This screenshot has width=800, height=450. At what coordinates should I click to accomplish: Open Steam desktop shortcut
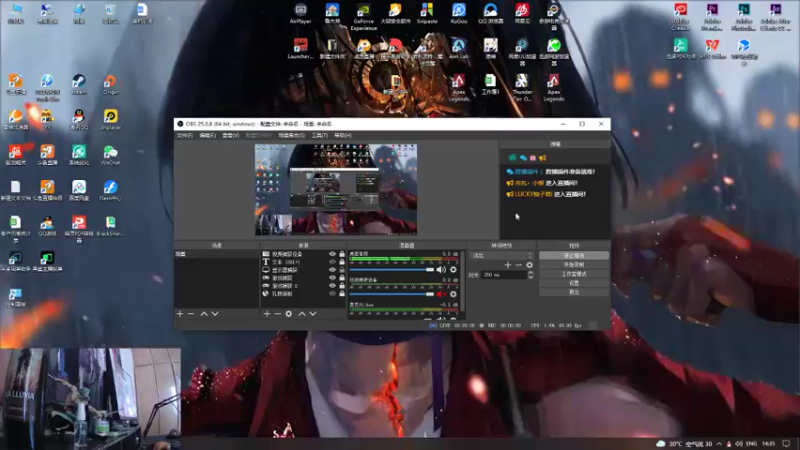tap(79, 85)
